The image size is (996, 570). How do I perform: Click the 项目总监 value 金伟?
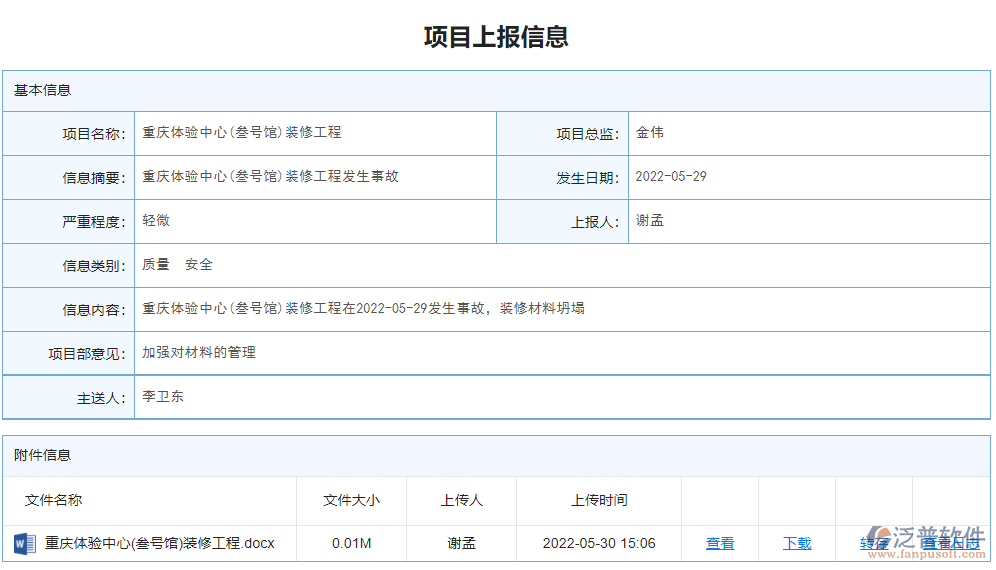[650, 132]
